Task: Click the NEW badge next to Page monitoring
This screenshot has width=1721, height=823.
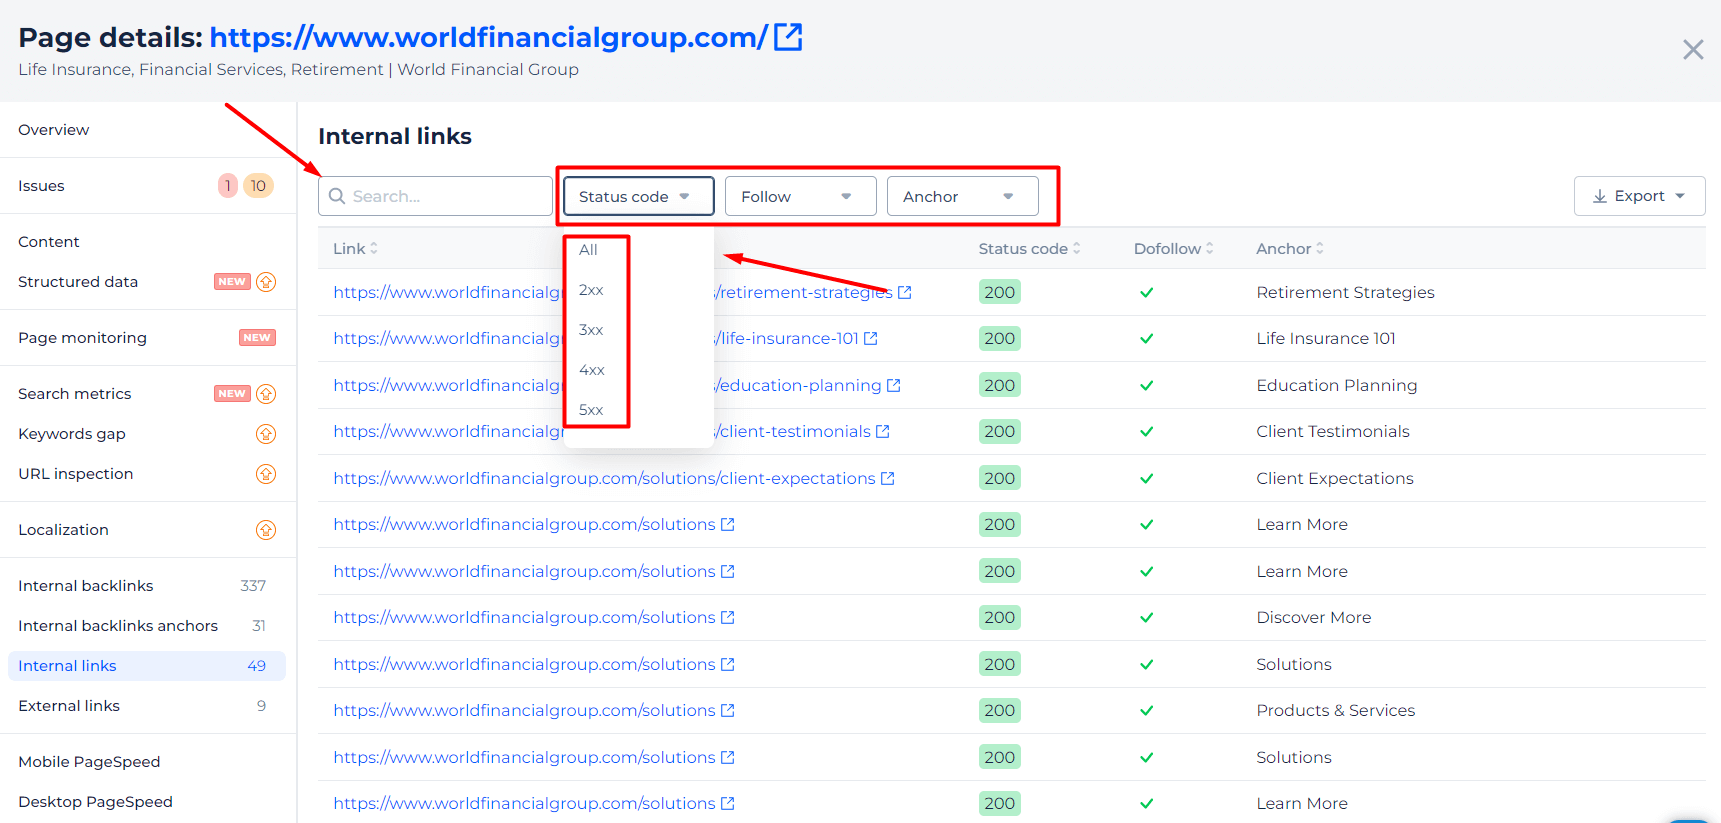Action: (257, 338)
